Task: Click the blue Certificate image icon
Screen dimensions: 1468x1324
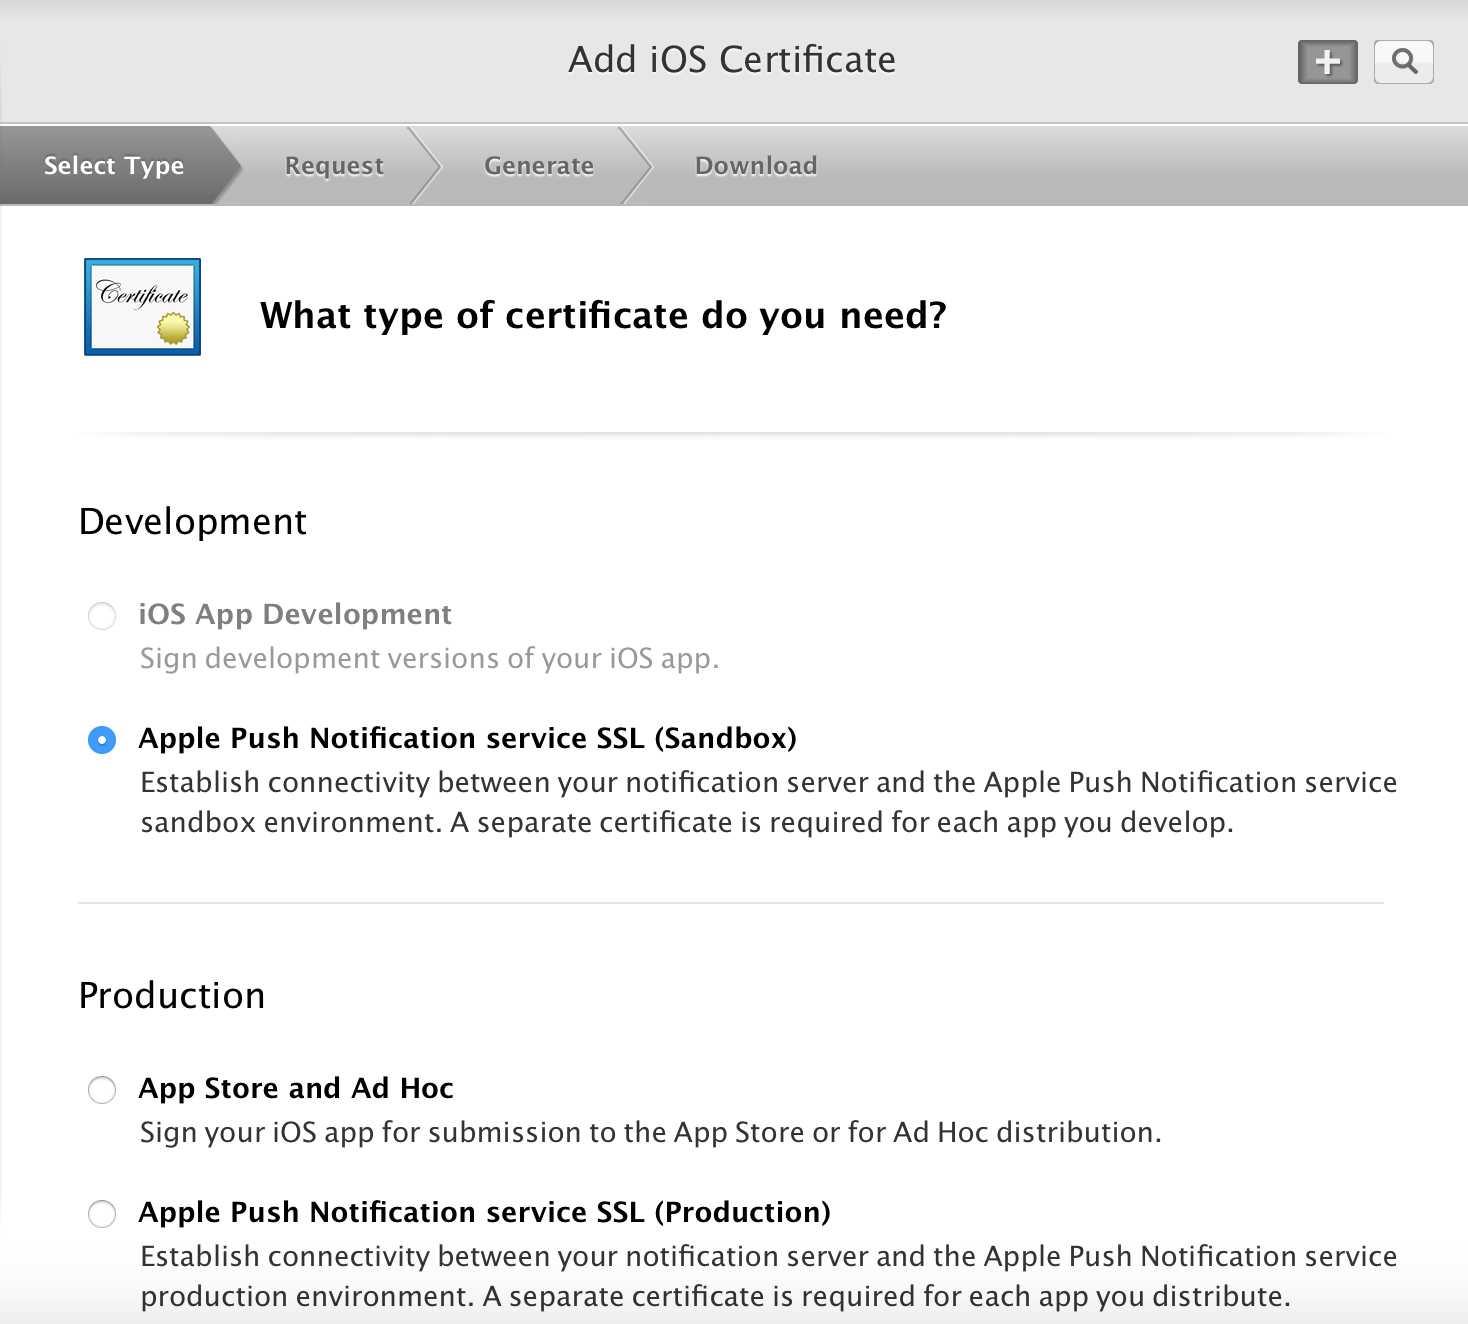Action: (142, 307)
